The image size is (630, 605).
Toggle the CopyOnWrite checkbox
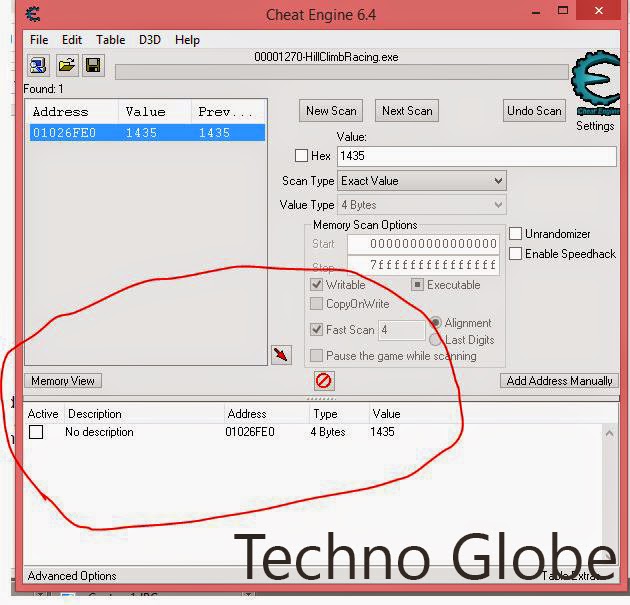tap(317, 304)
